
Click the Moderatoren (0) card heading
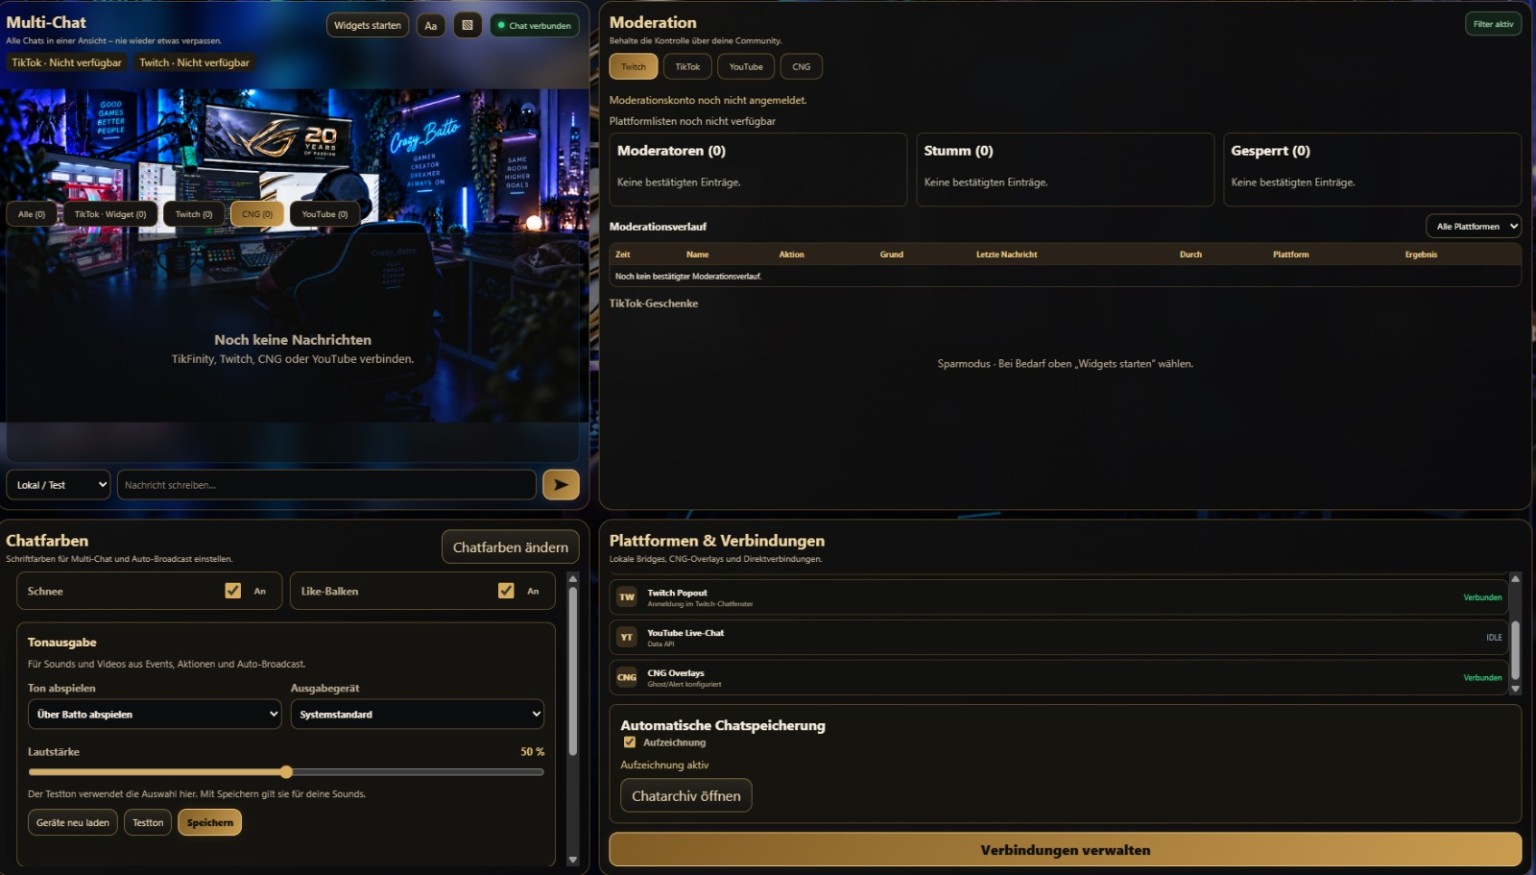[672, 151]
